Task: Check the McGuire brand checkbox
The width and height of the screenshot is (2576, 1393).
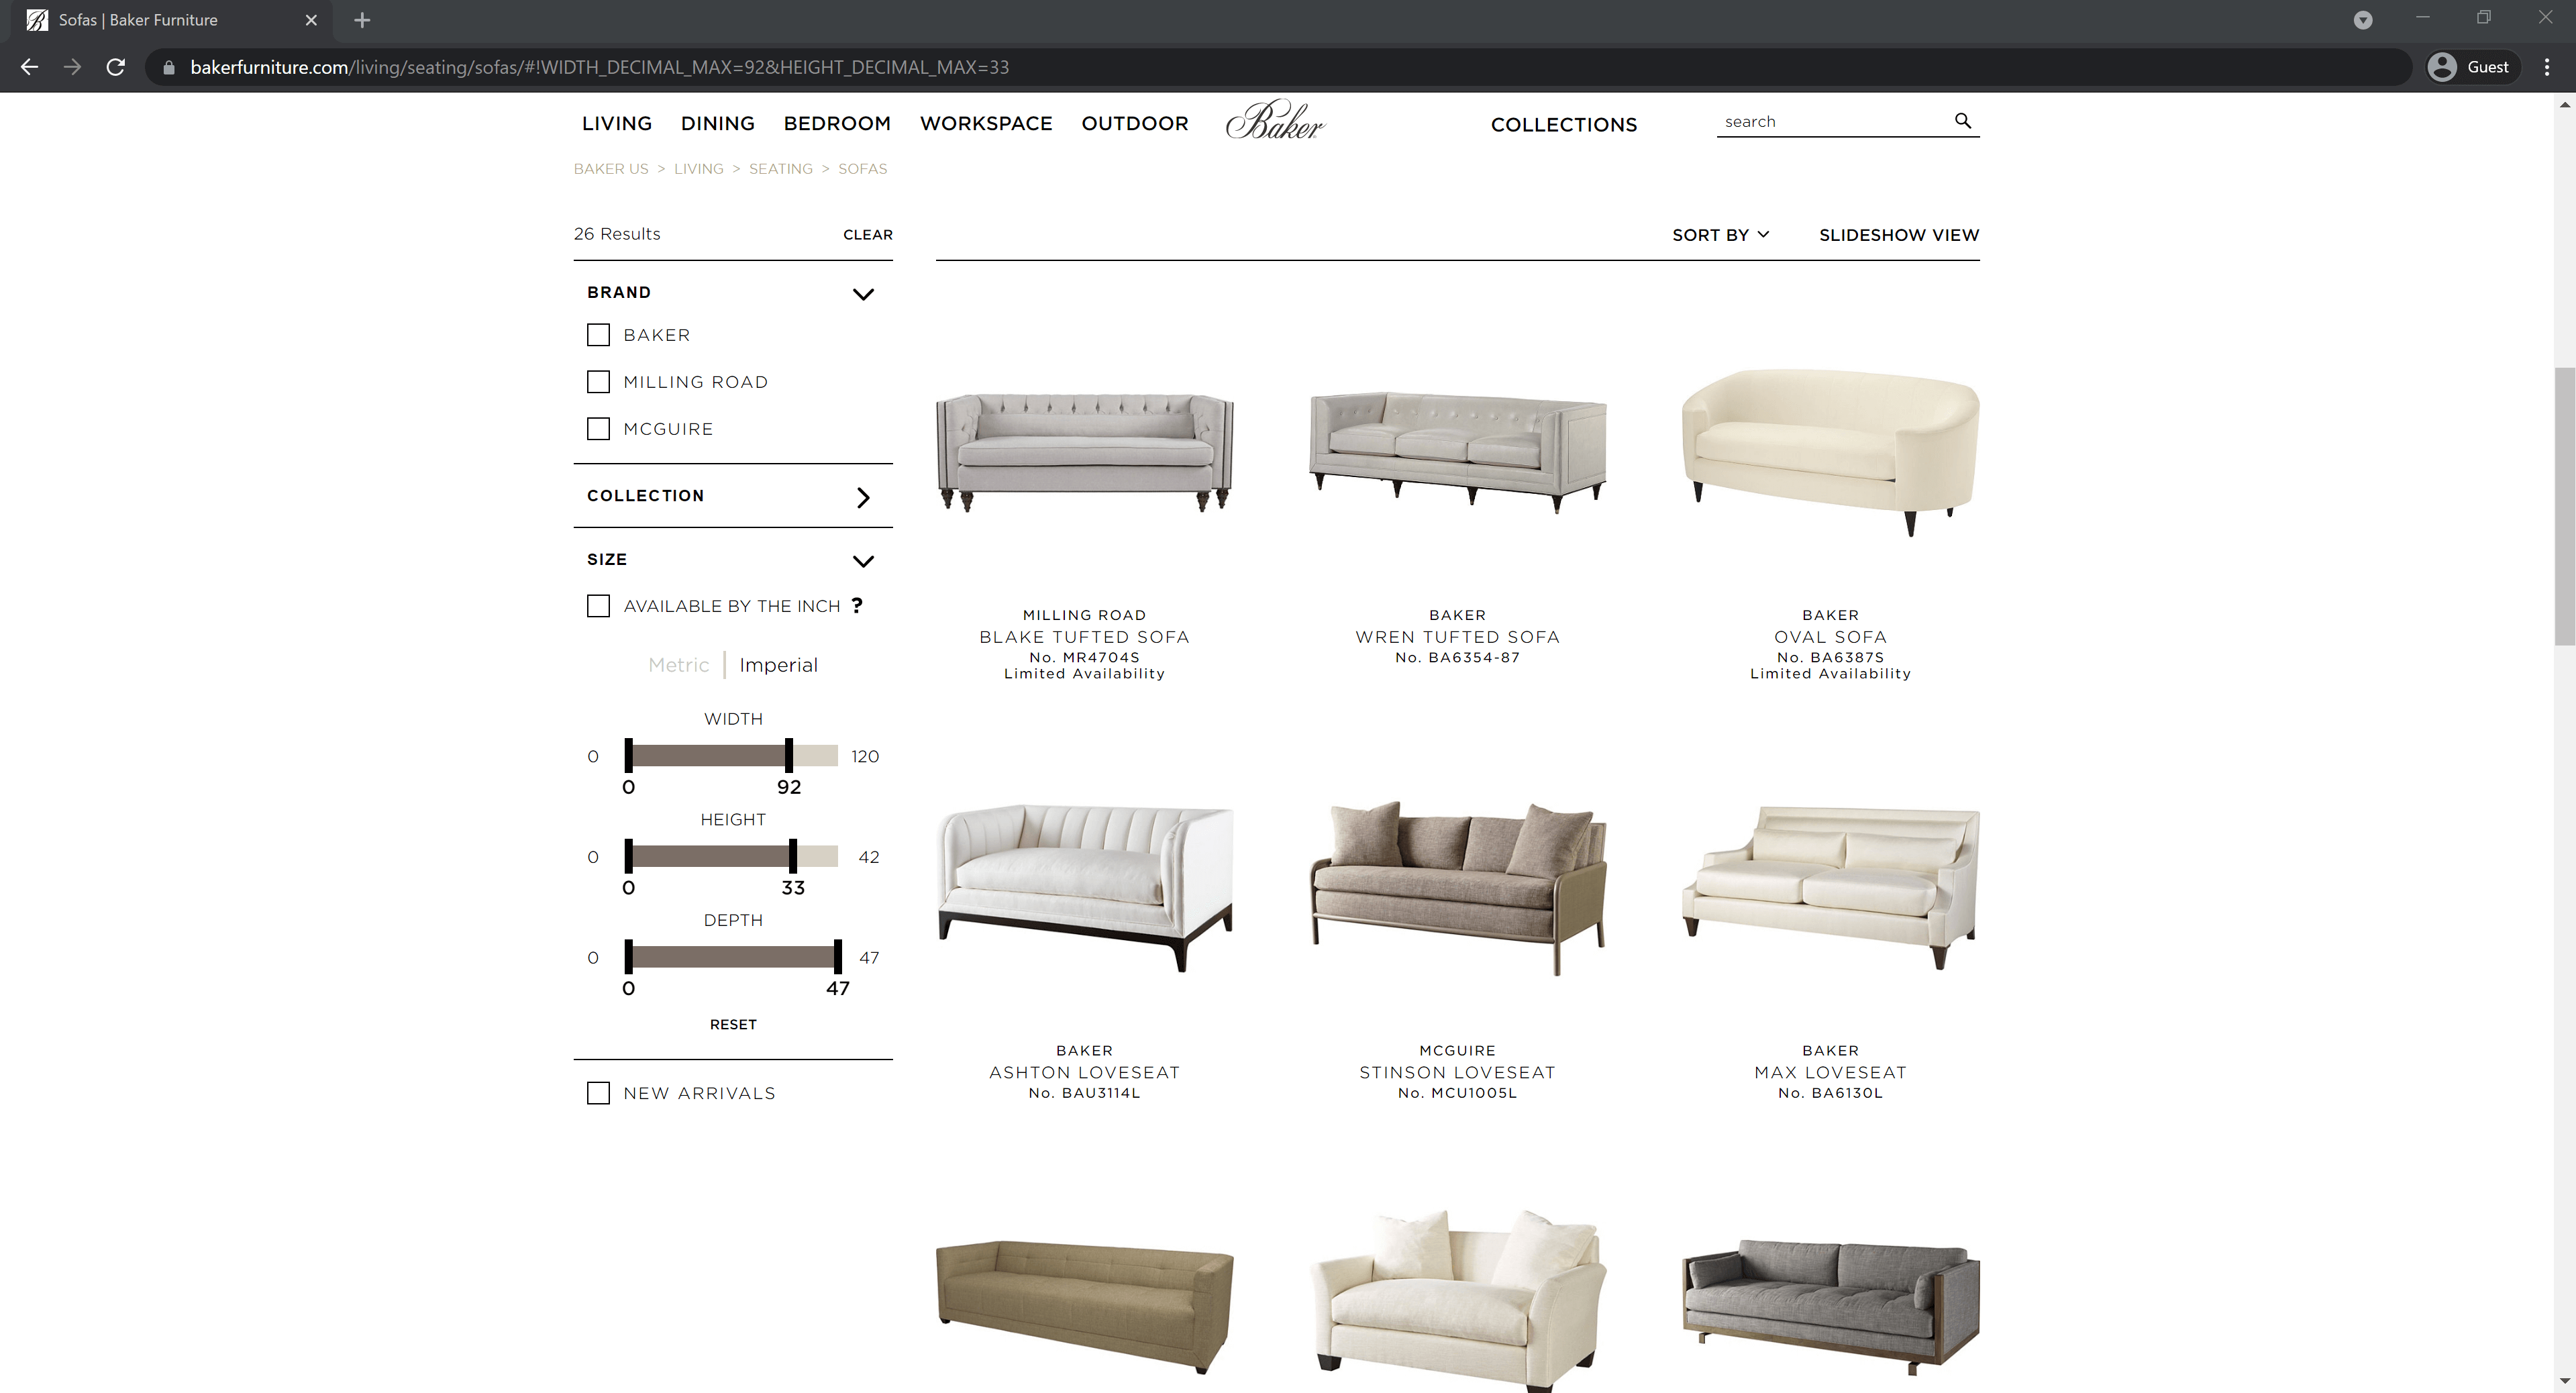Action: 598,429
